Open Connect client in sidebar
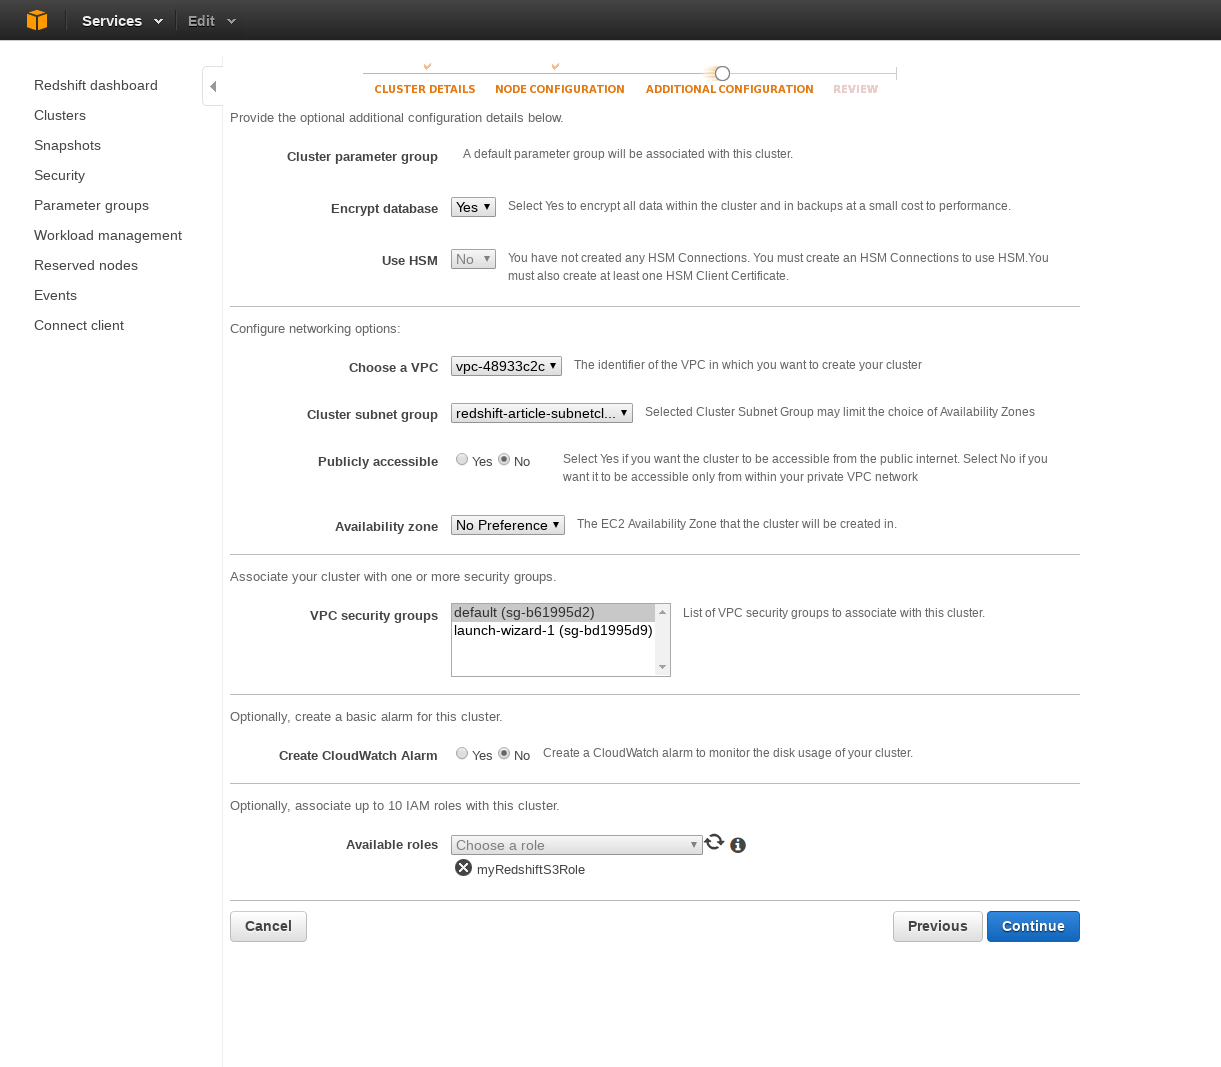The width and height of the screenshot is (1221, 1067). point(79,325)
